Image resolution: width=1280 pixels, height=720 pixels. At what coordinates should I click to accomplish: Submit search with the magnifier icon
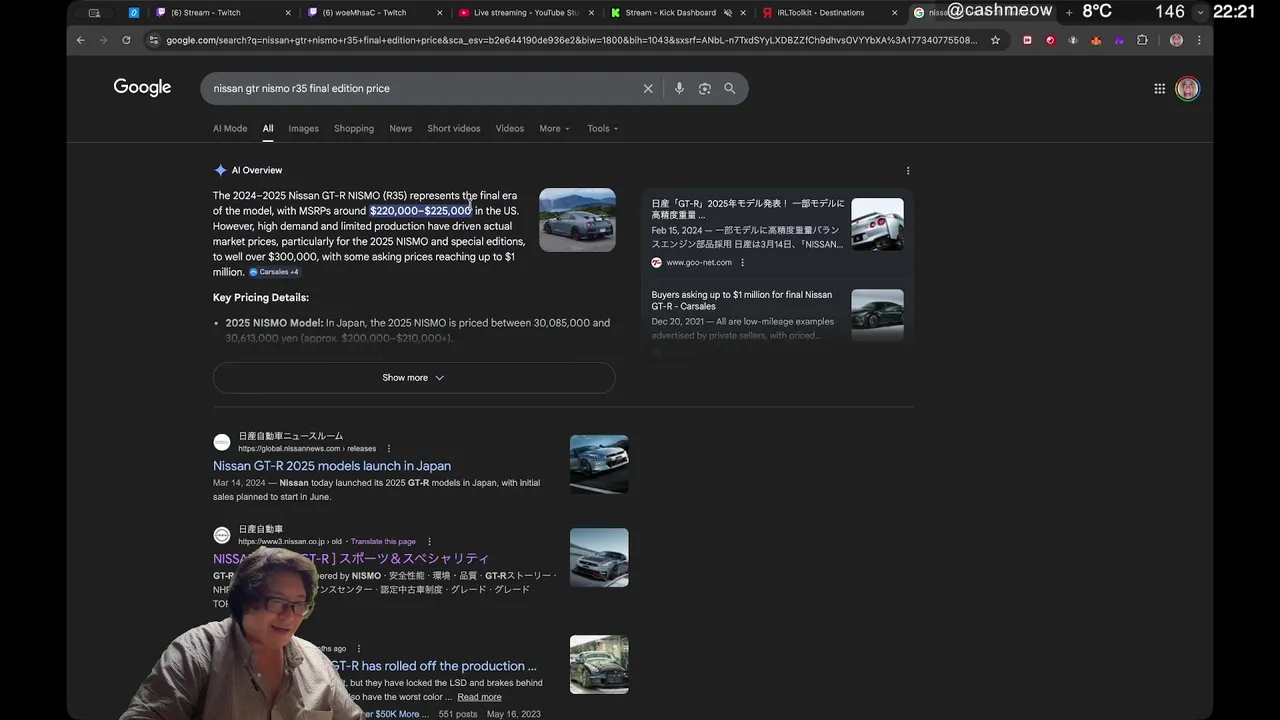[x=730, y=88]
